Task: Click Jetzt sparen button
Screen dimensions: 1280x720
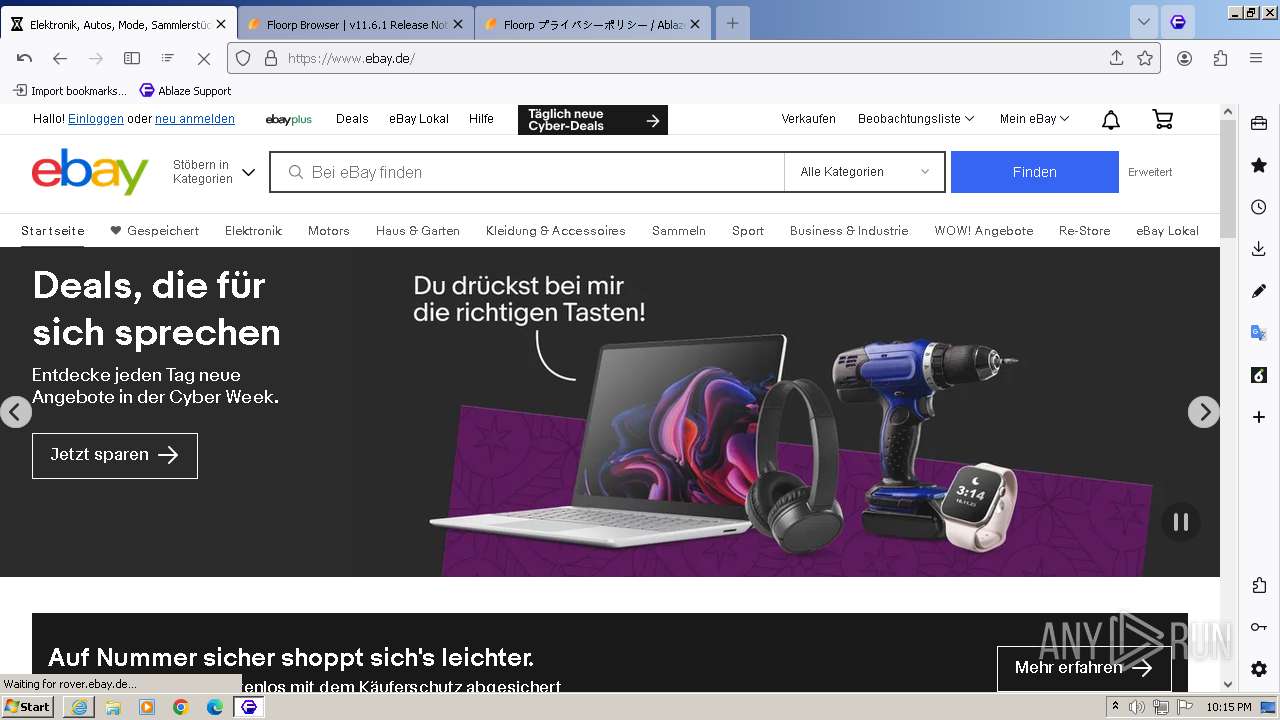Action: (x=115, y=455)
